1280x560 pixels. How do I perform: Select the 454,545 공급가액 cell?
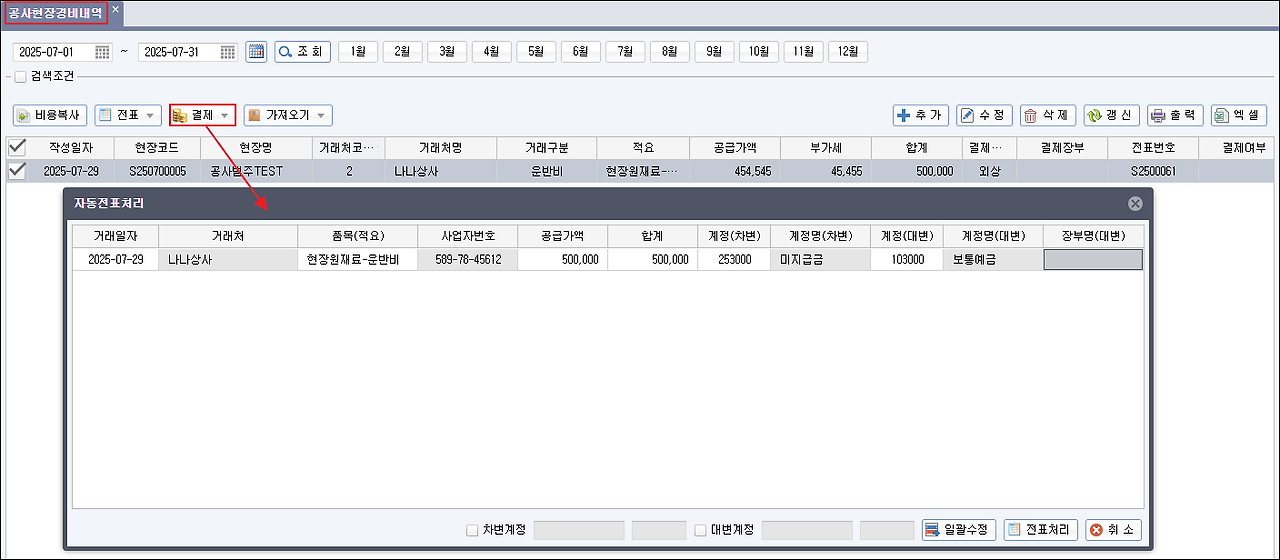[735, 171]
